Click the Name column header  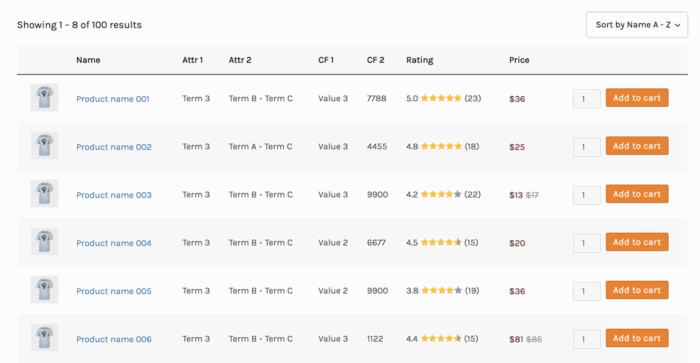coord(88,60)
